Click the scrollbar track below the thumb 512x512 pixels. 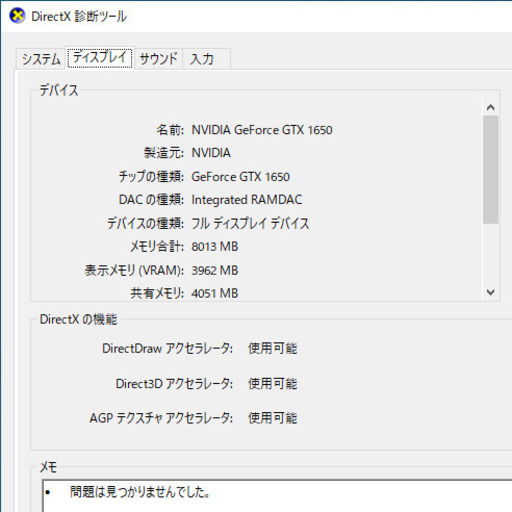pos(490,254)
